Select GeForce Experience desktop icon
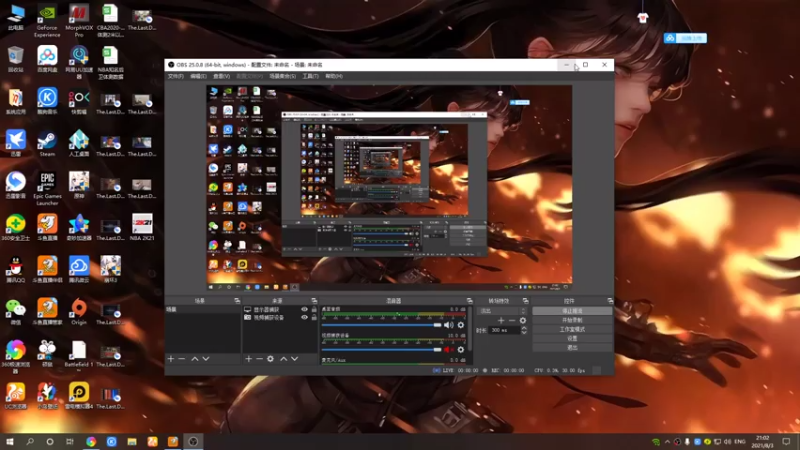 tap(47, 21)
